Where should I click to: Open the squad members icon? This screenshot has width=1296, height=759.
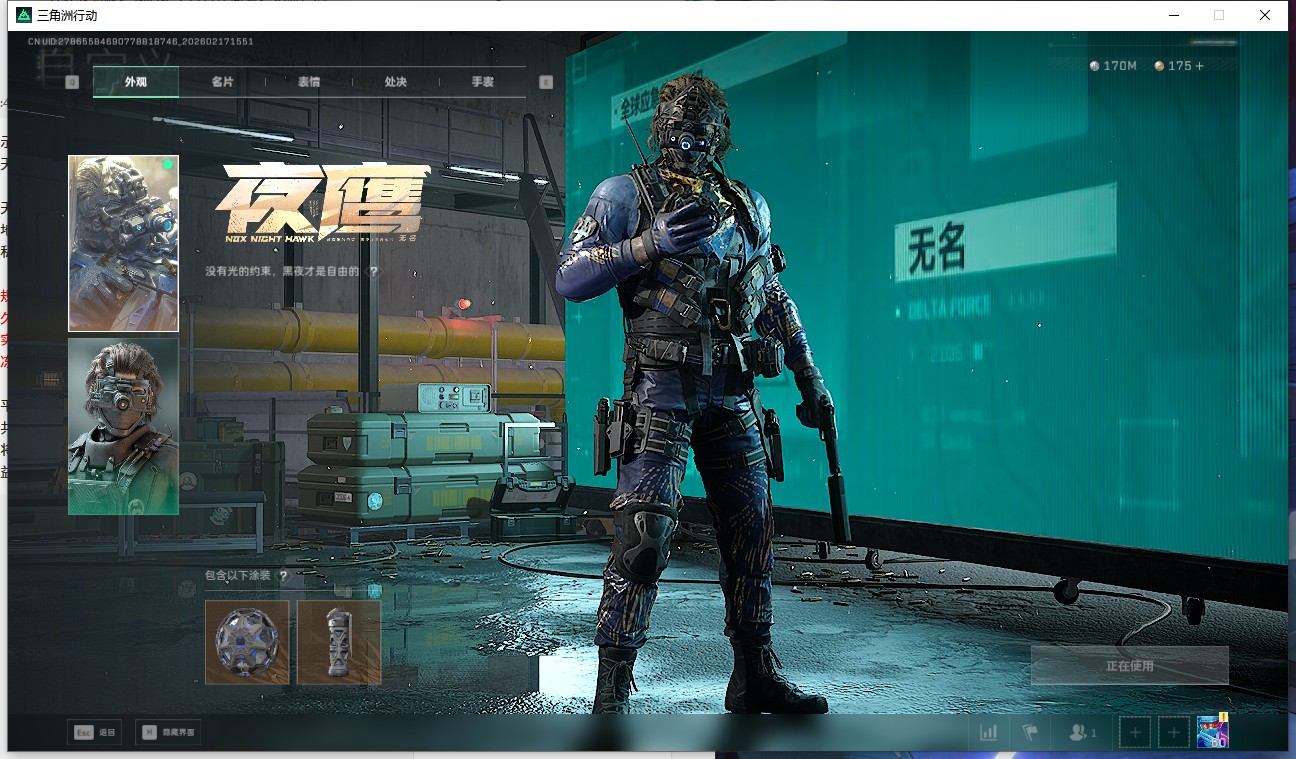click(1082, 733)
